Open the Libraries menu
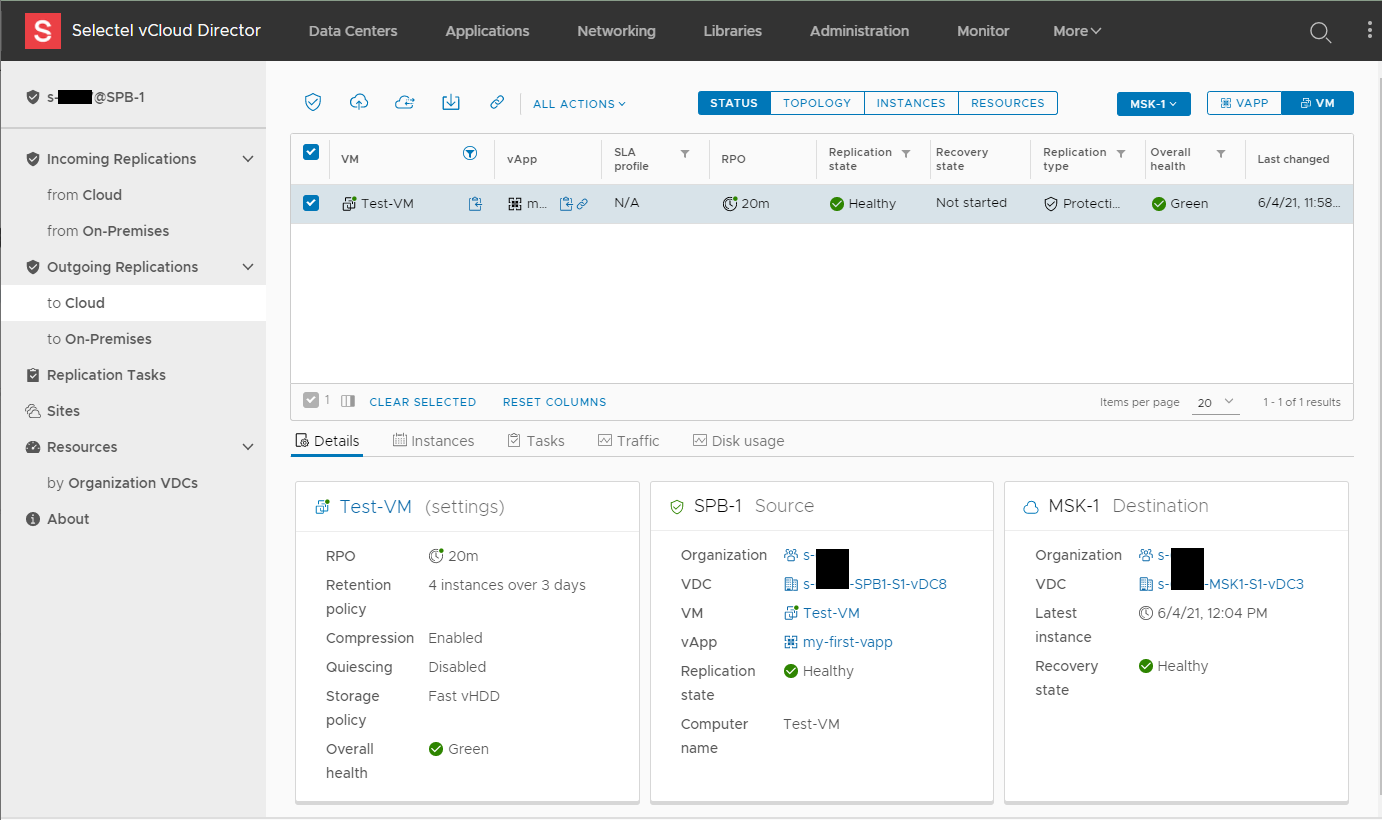This screenshot has height=820, width=1382. point(732,31)
